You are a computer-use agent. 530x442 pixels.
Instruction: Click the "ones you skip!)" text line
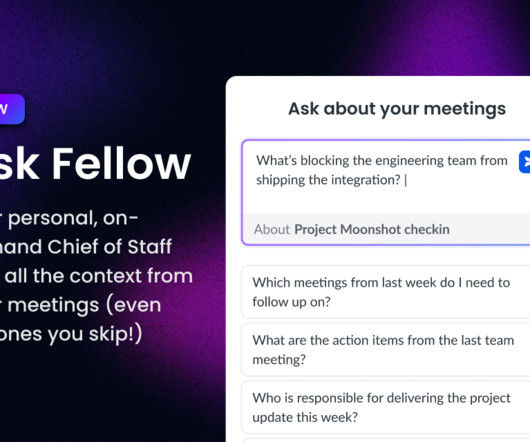point(71,335)
